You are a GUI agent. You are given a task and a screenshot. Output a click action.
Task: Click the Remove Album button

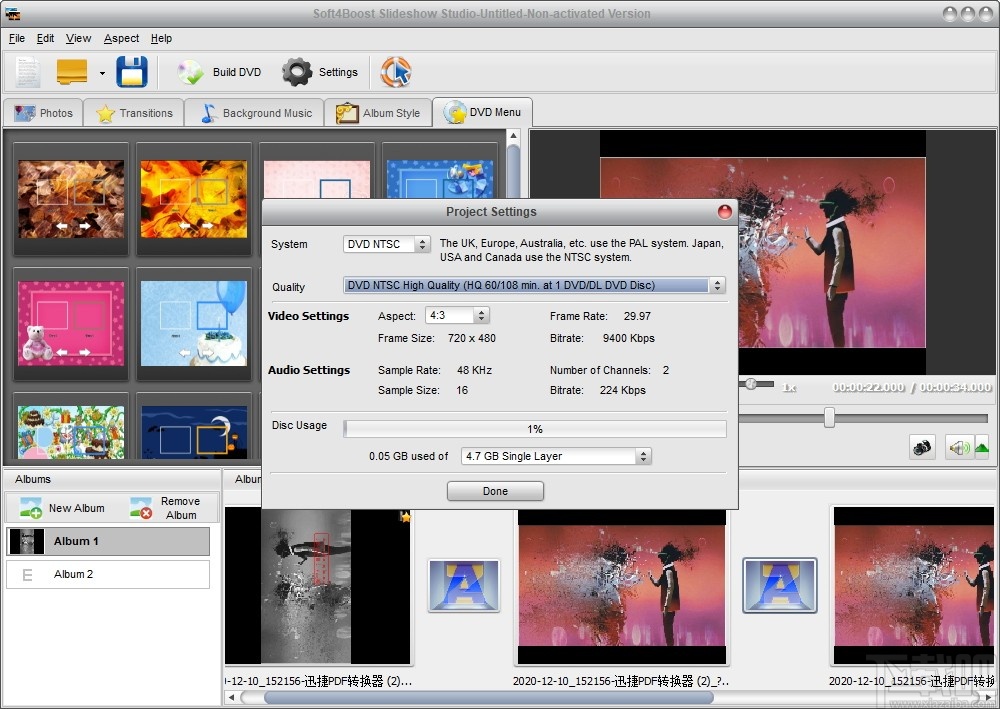coord(166,508)
